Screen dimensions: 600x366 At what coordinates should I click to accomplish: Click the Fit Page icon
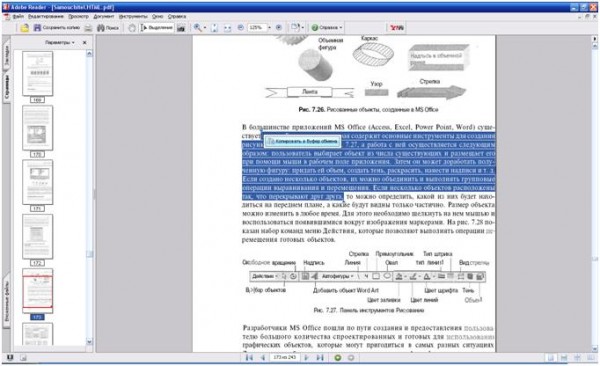[x=214, y=28]
